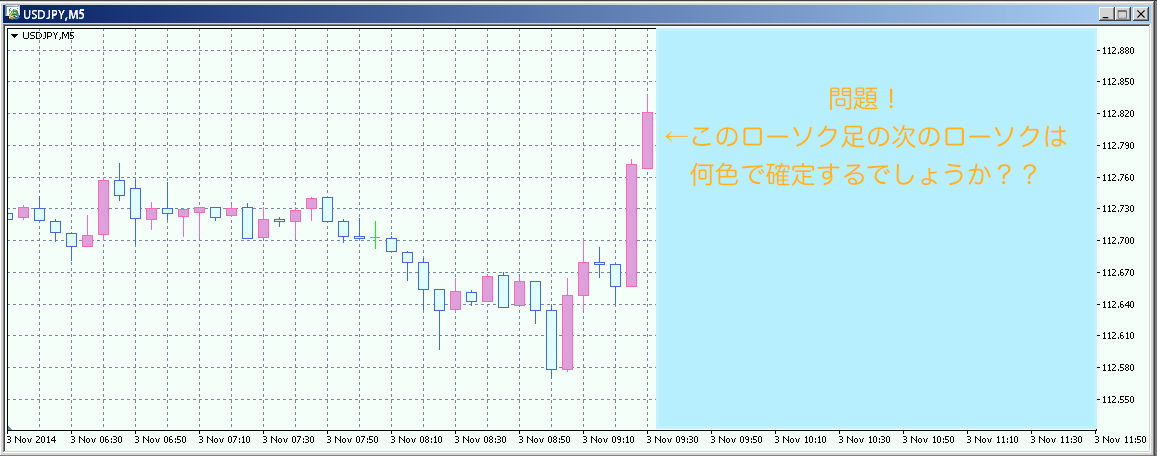This screenshot has width=1157, height=456.
Task: Click the 3 Nov 07:50 time label
Action: (353, 439)
